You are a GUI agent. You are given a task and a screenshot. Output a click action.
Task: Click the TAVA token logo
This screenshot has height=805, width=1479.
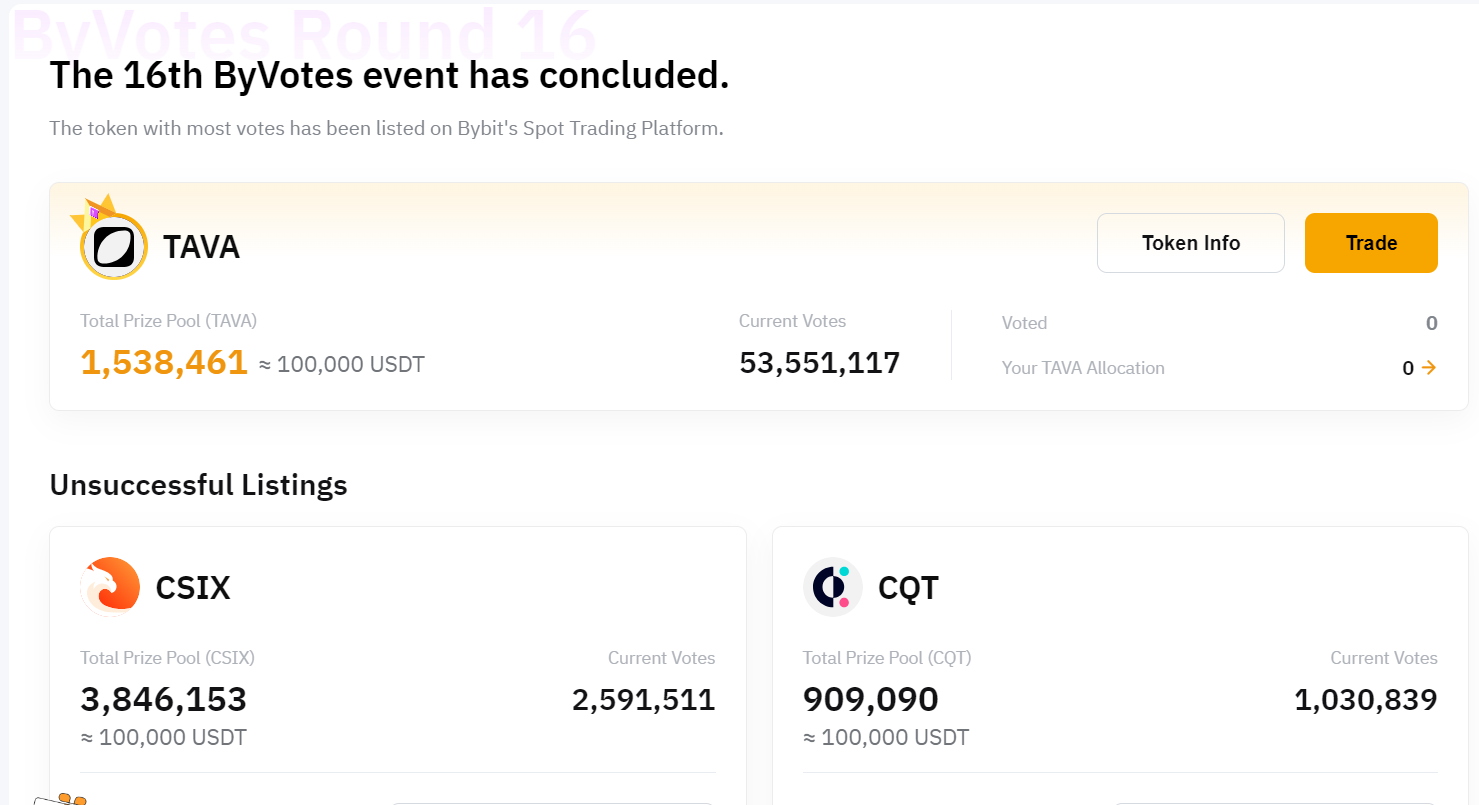pyautogui.click(x=114, y=246)
